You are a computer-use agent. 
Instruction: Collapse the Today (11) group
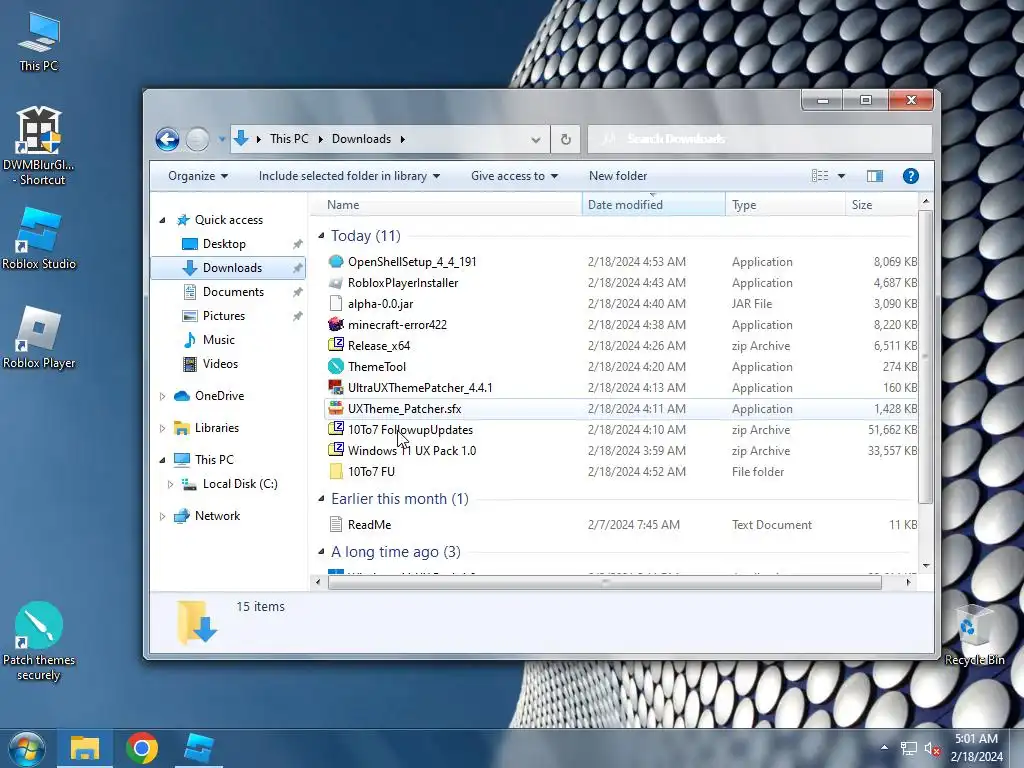321,235
